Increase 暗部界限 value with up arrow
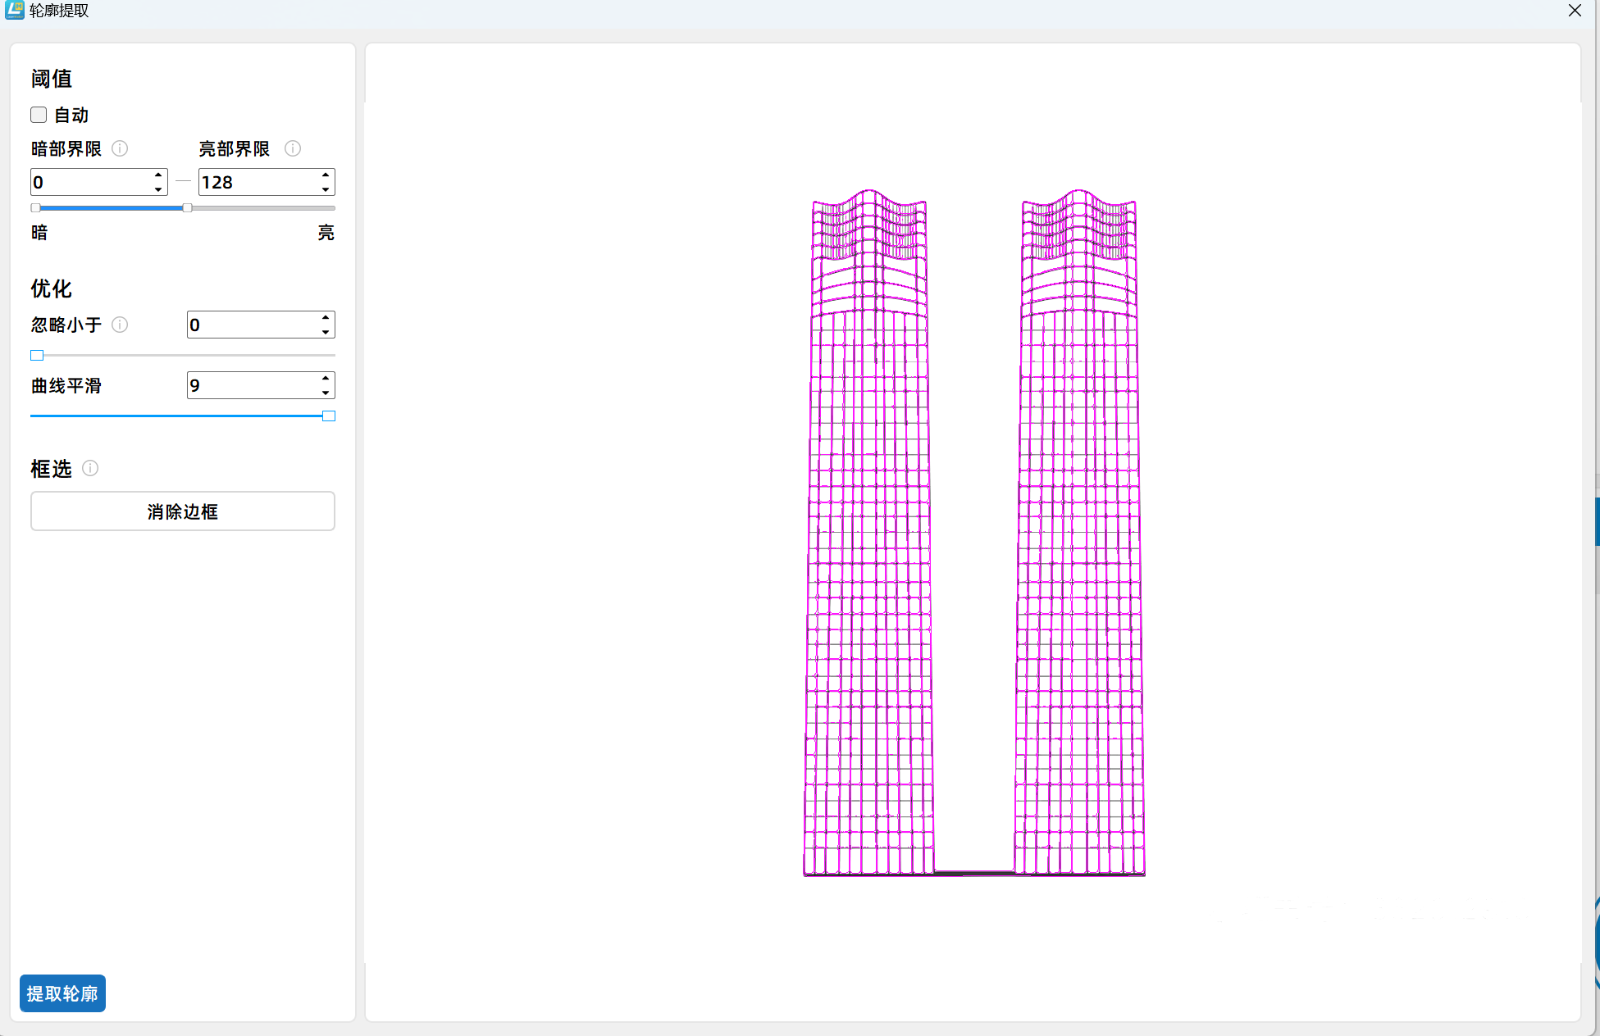 tap(158, 176)
